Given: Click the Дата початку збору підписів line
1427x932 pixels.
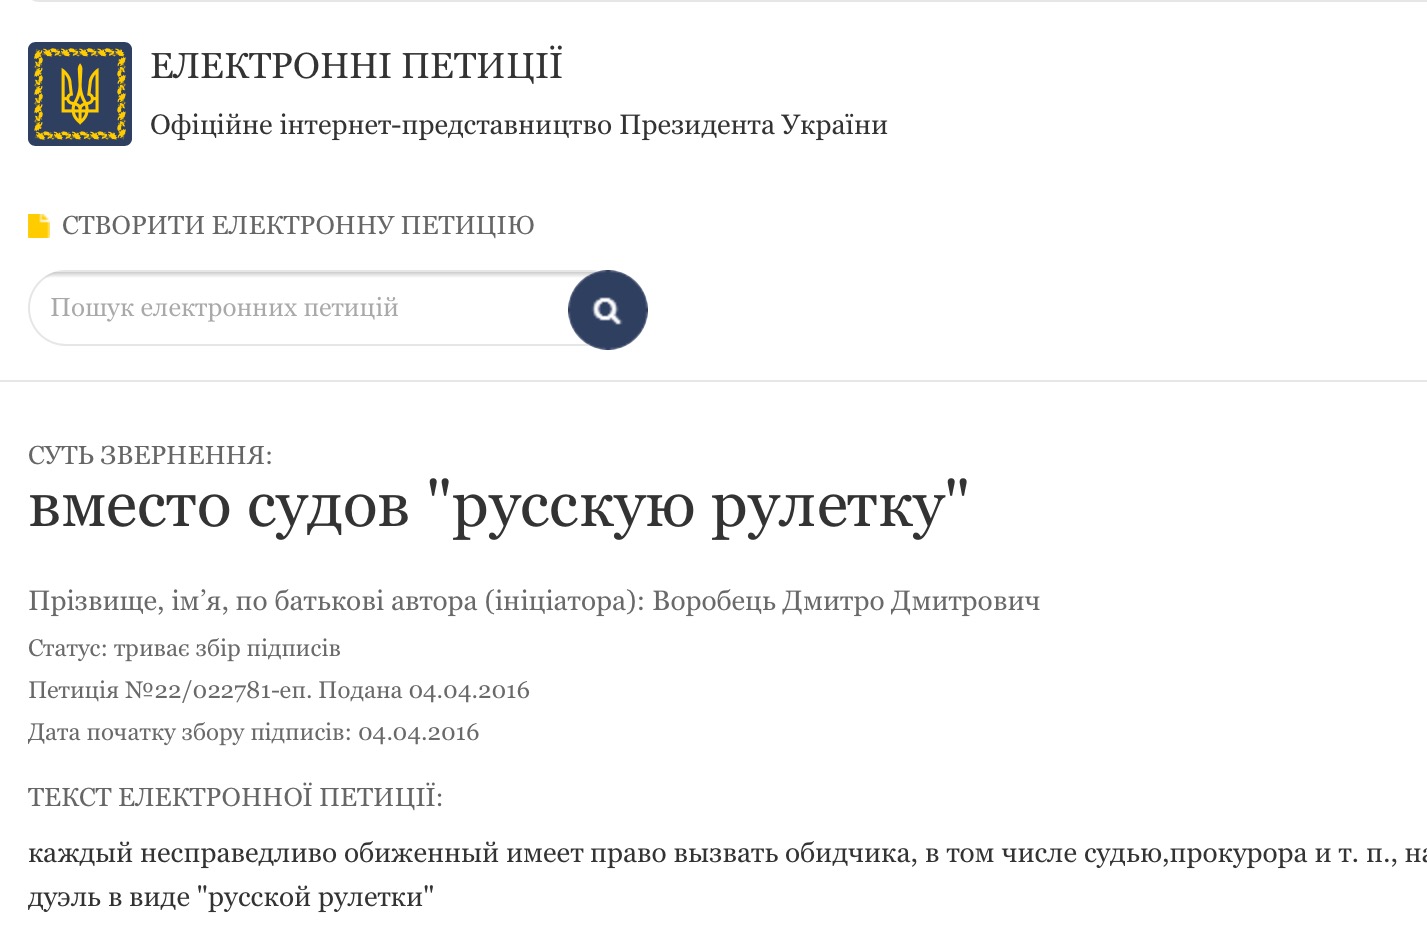Looking at the screenshot, I should (x=253, y=733).
